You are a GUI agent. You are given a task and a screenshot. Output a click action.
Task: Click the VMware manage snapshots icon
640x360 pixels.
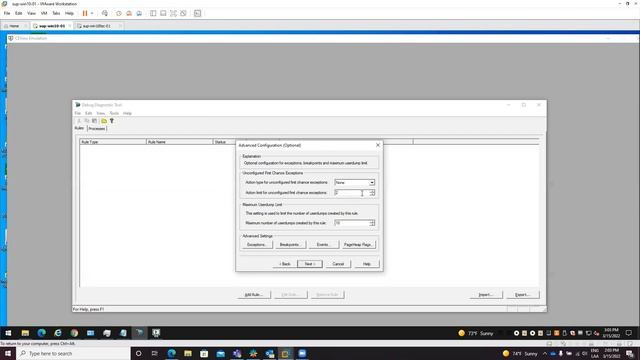coord(139,13)
